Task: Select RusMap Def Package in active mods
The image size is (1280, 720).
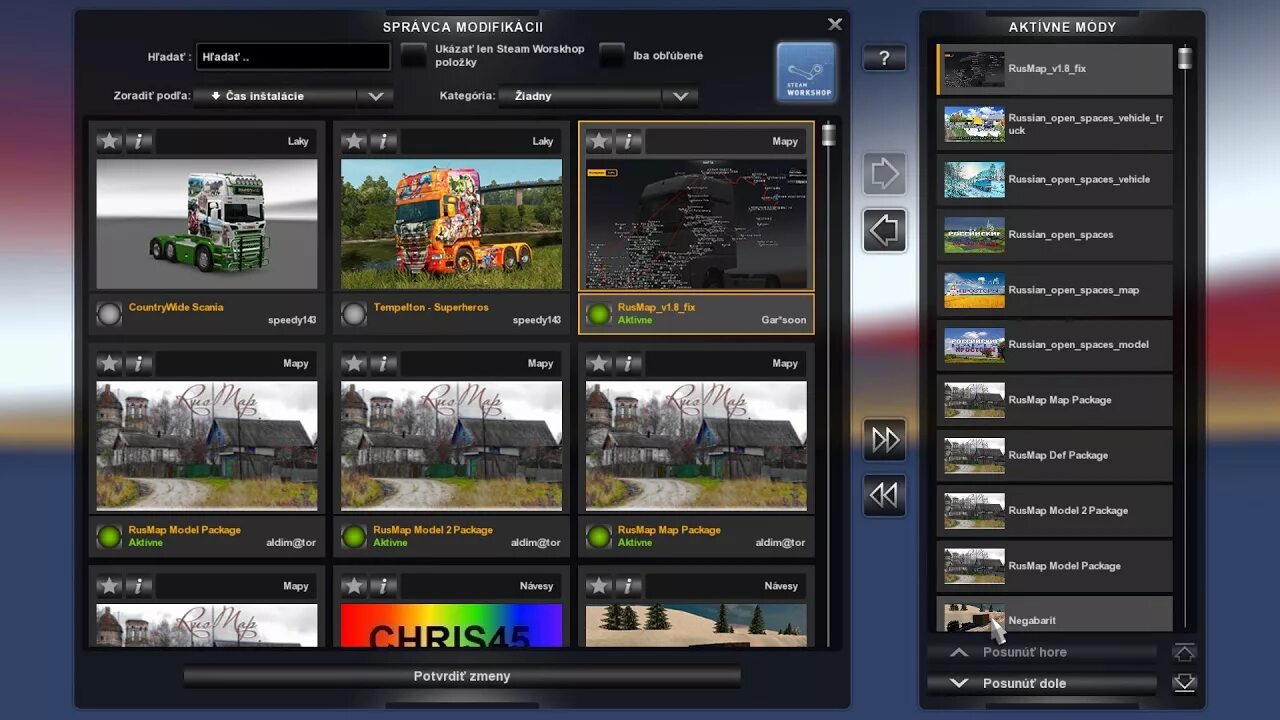Action: tap(1055, 455)
